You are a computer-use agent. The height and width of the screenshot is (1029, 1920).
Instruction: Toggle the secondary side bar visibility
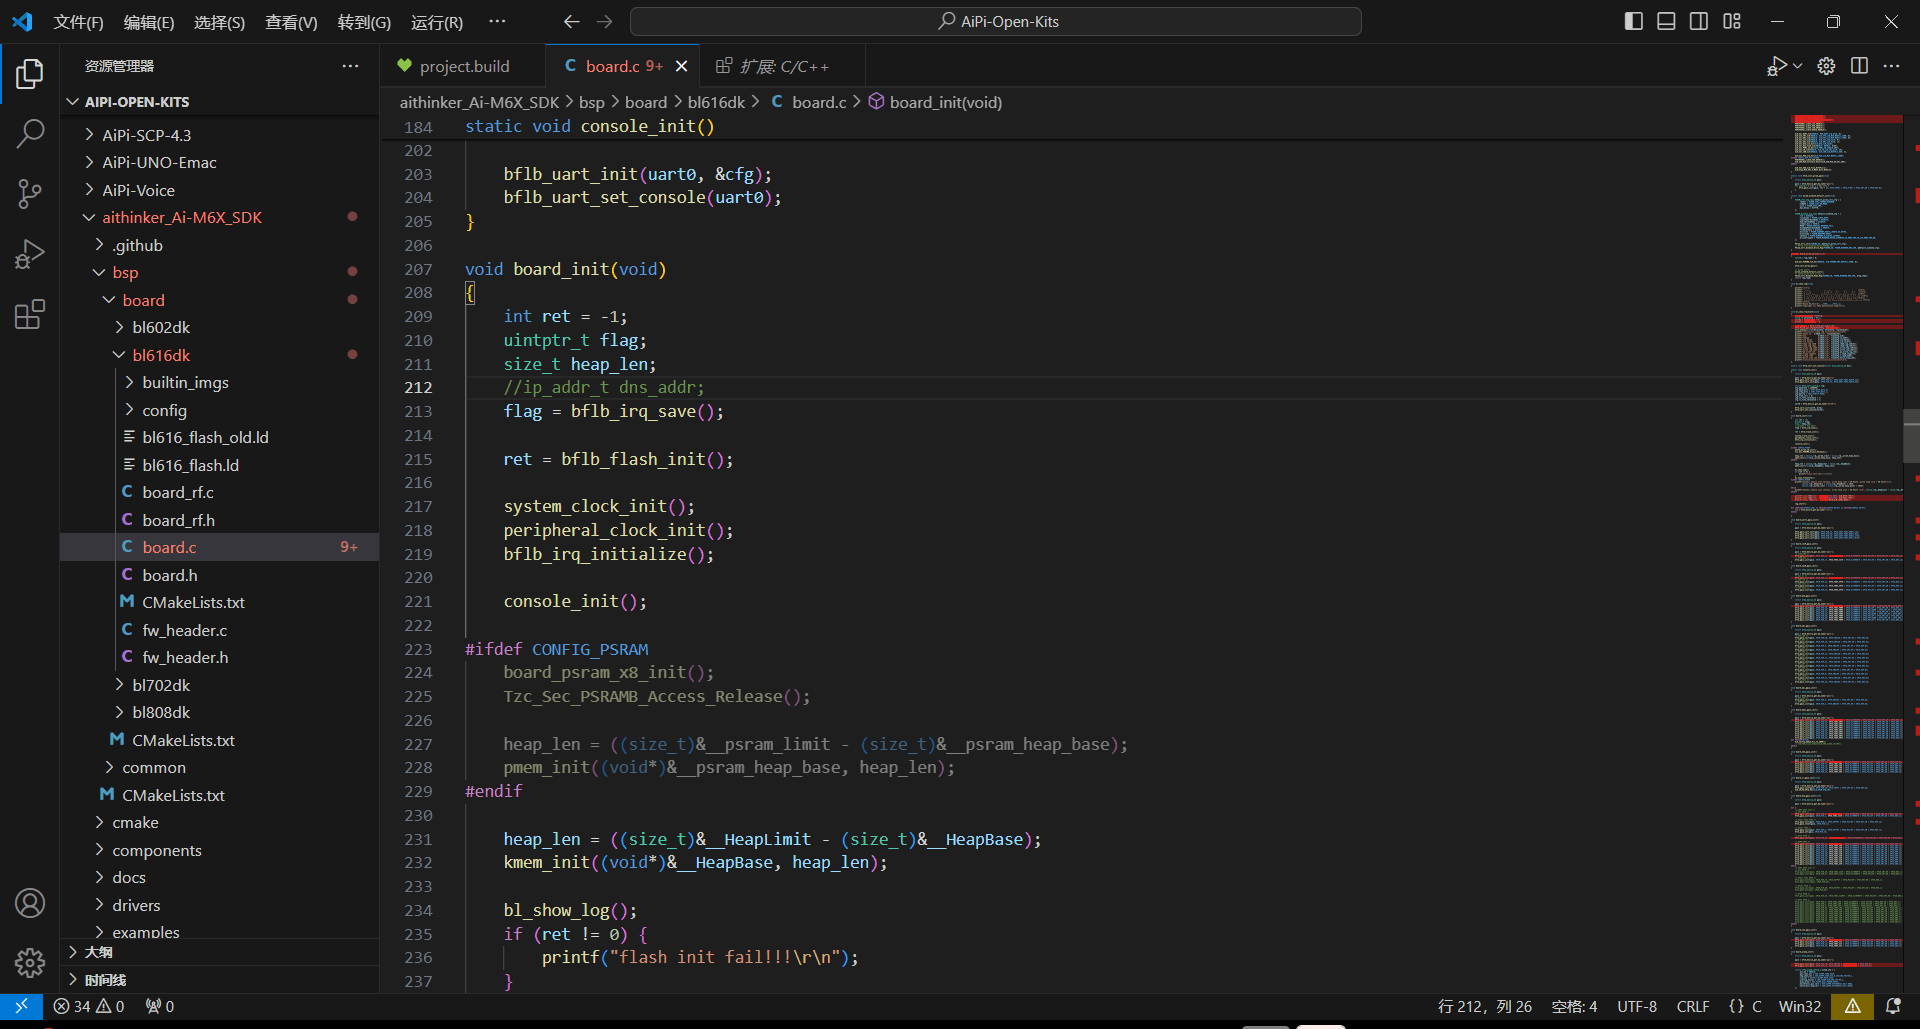(1698, 21)
